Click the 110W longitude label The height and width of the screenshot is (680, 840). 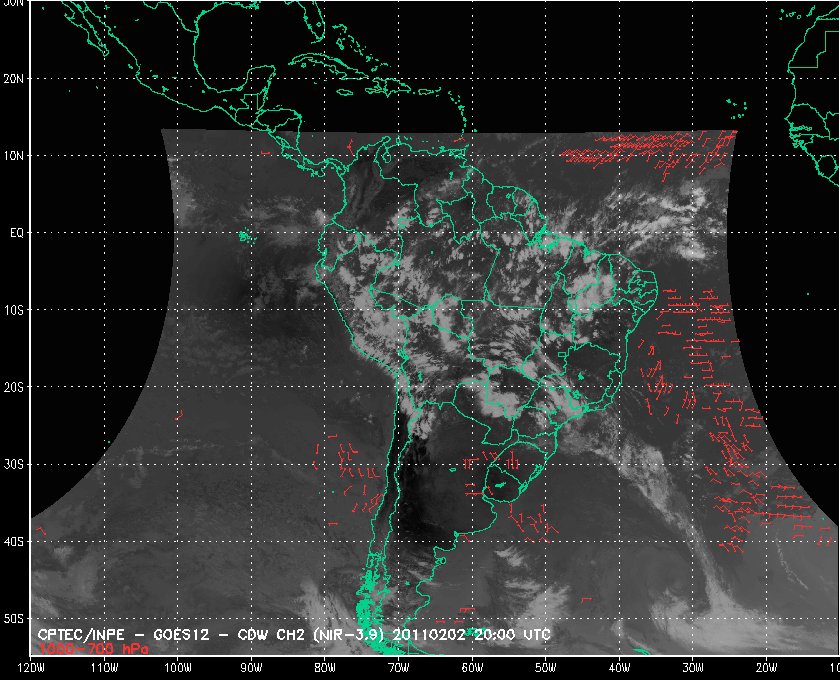(104, 668)
